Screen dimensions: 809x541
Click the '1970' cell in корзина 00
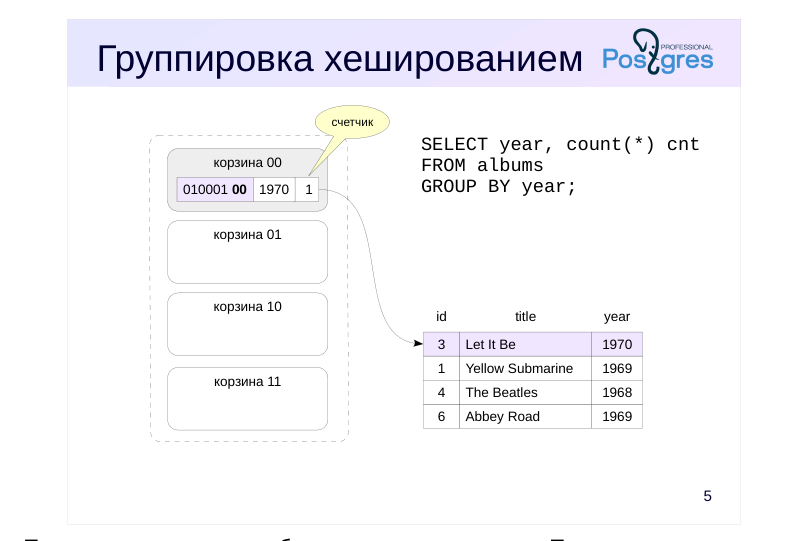(x=274, y=189)
